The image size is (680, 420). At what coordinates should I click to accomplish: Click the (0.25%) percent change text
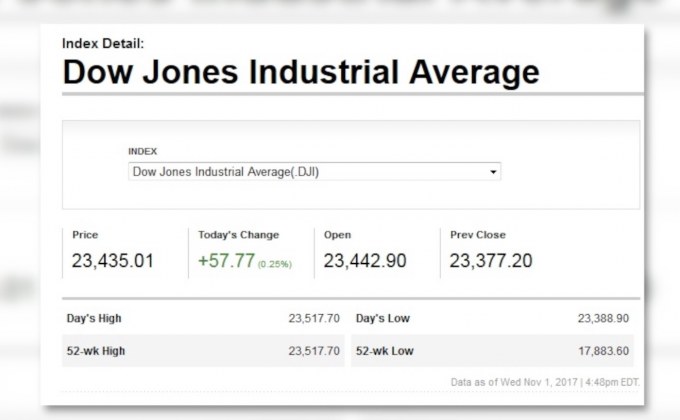(275, 264)
